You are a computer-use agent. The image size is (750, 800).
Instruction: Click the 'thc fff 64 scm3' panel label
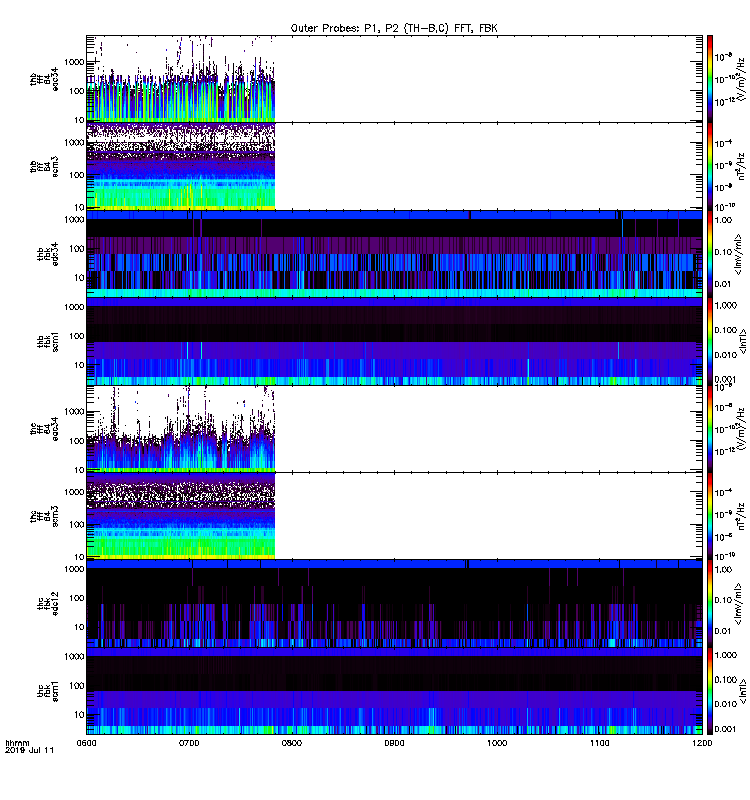[44, 516]
